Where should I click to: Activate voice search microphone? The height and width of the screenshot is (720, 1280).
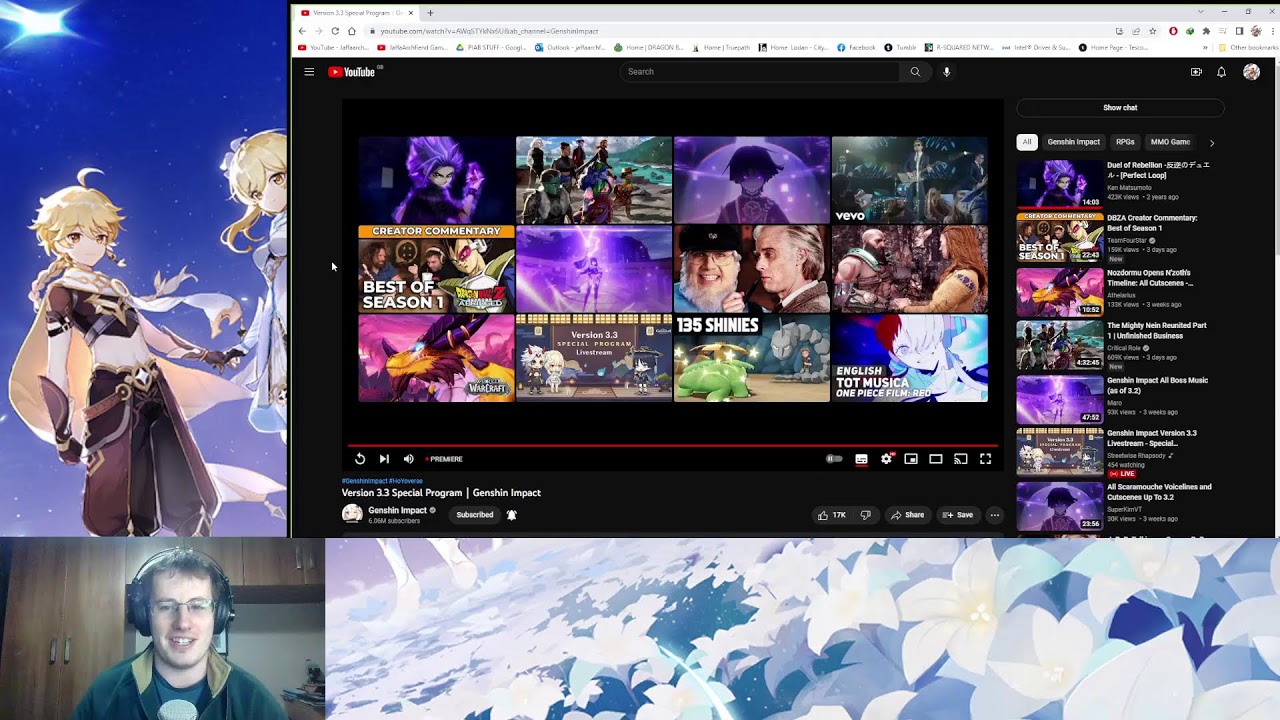[x=946, y=72]
